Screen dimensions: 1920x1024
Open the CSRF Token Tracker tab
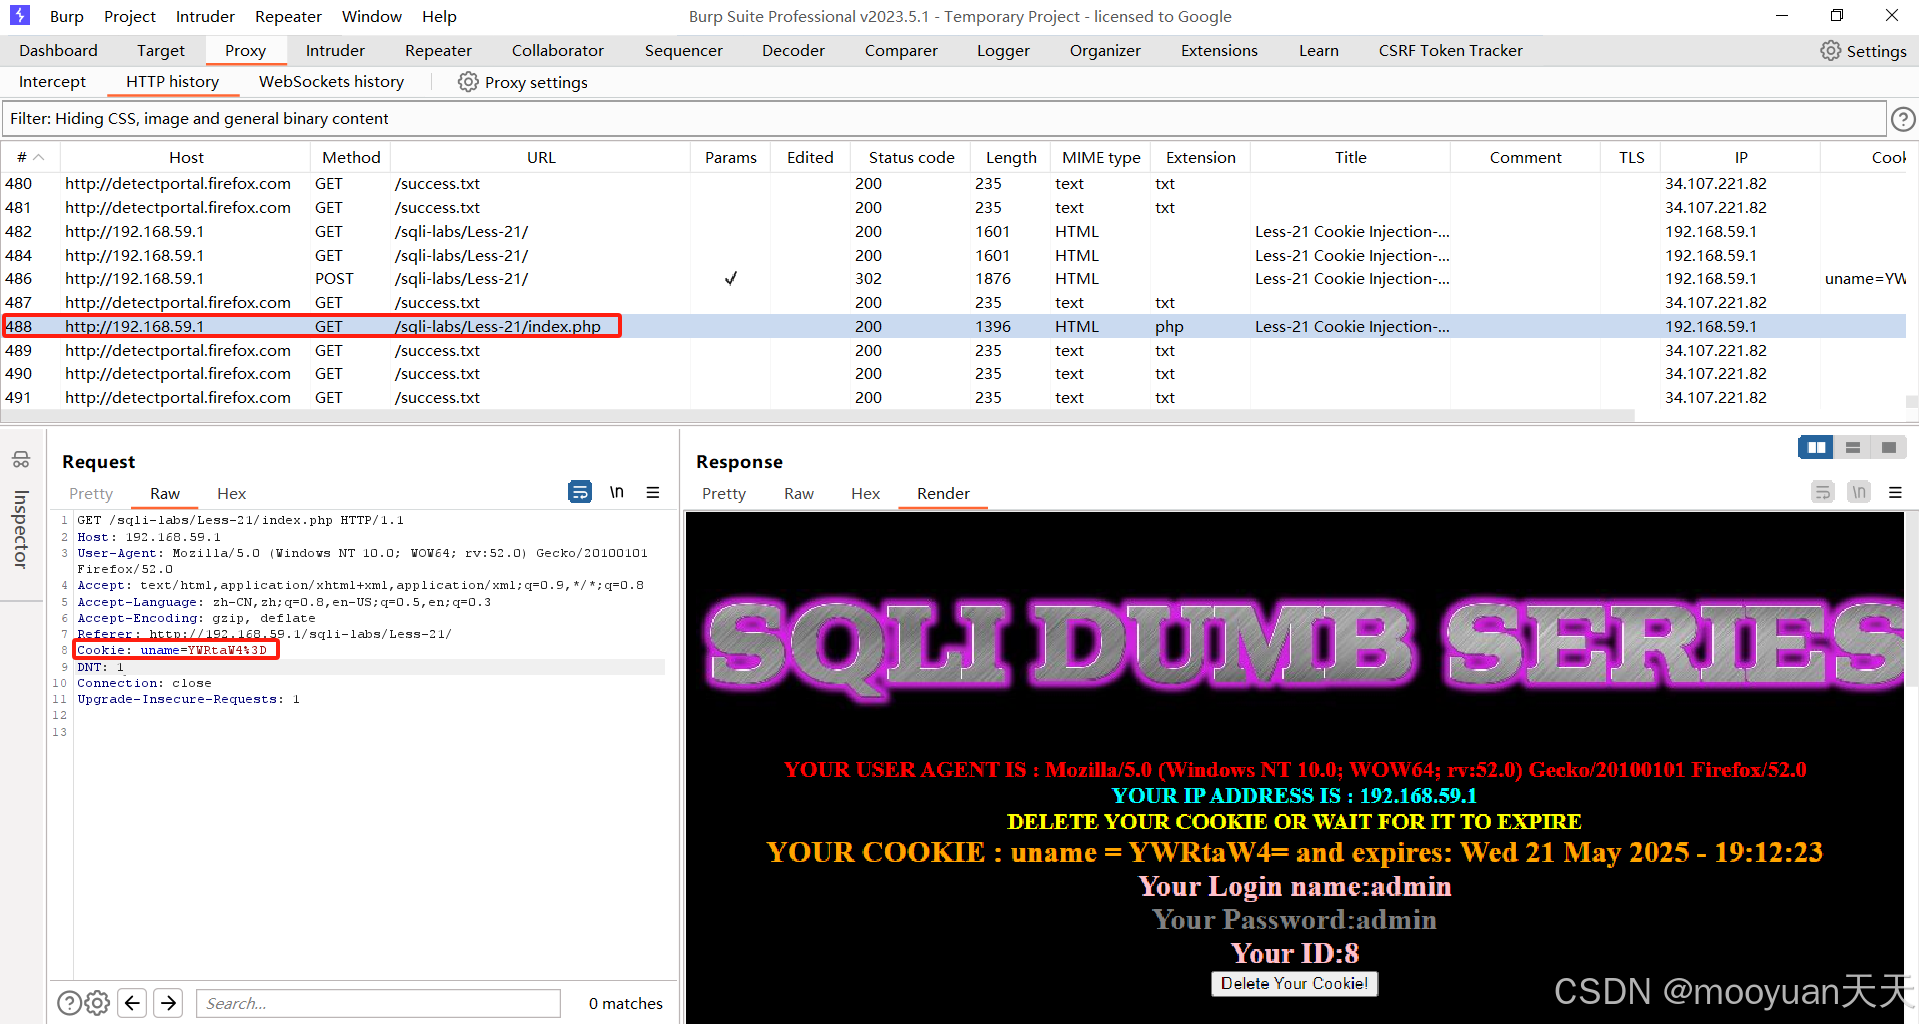click(1450, 50)
